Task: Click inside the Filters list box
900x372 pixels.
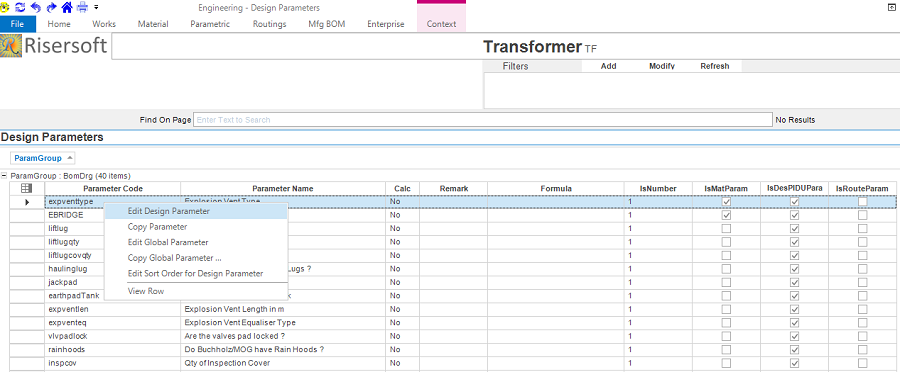Action: click(x=691, y=91)
